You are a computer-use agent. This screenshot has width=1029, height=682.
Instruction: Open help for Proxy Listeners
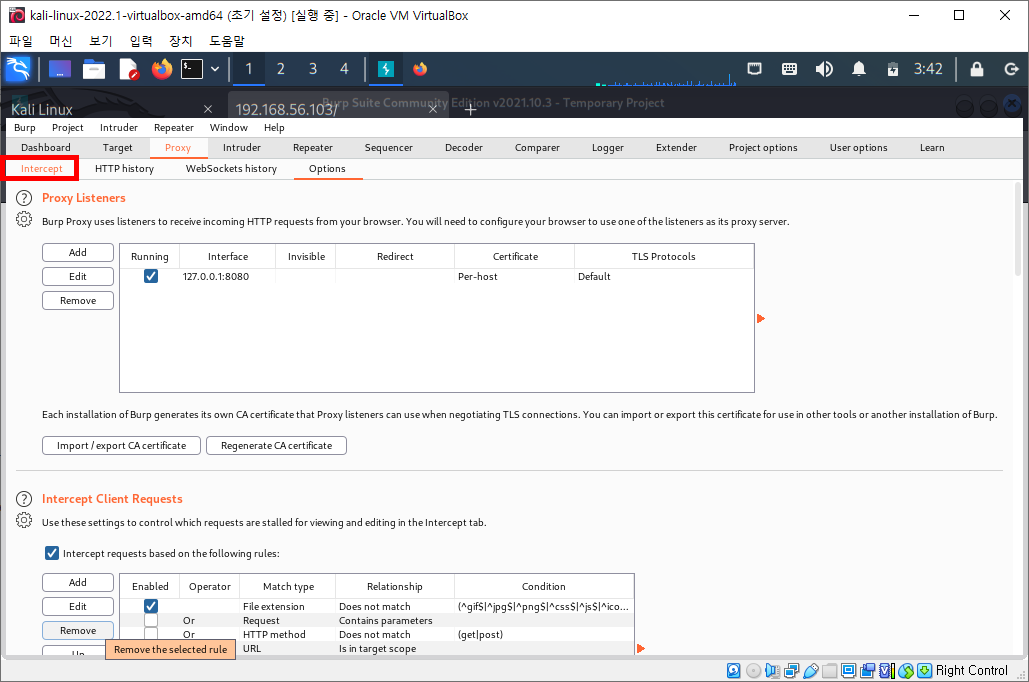(24, 198)
